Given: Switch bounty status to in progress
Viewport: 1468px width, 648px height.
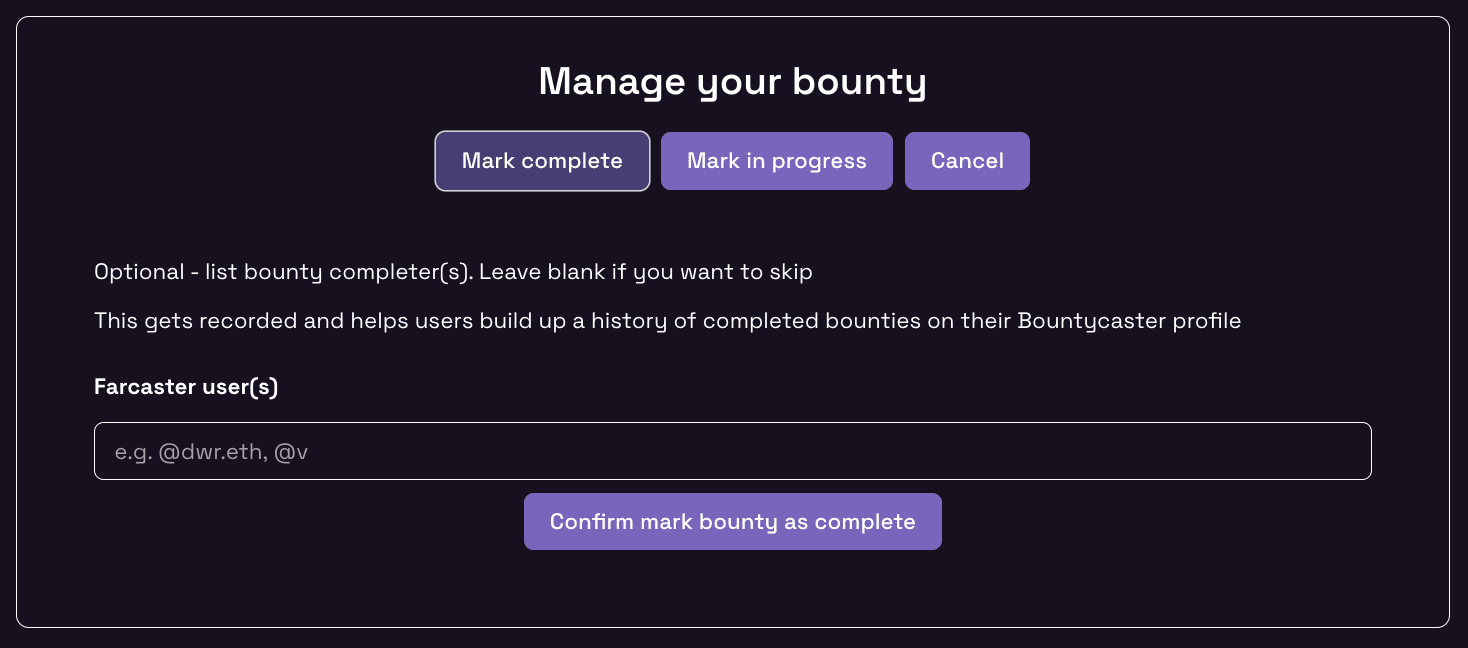Looking at the screenshot, I should 776,161.
